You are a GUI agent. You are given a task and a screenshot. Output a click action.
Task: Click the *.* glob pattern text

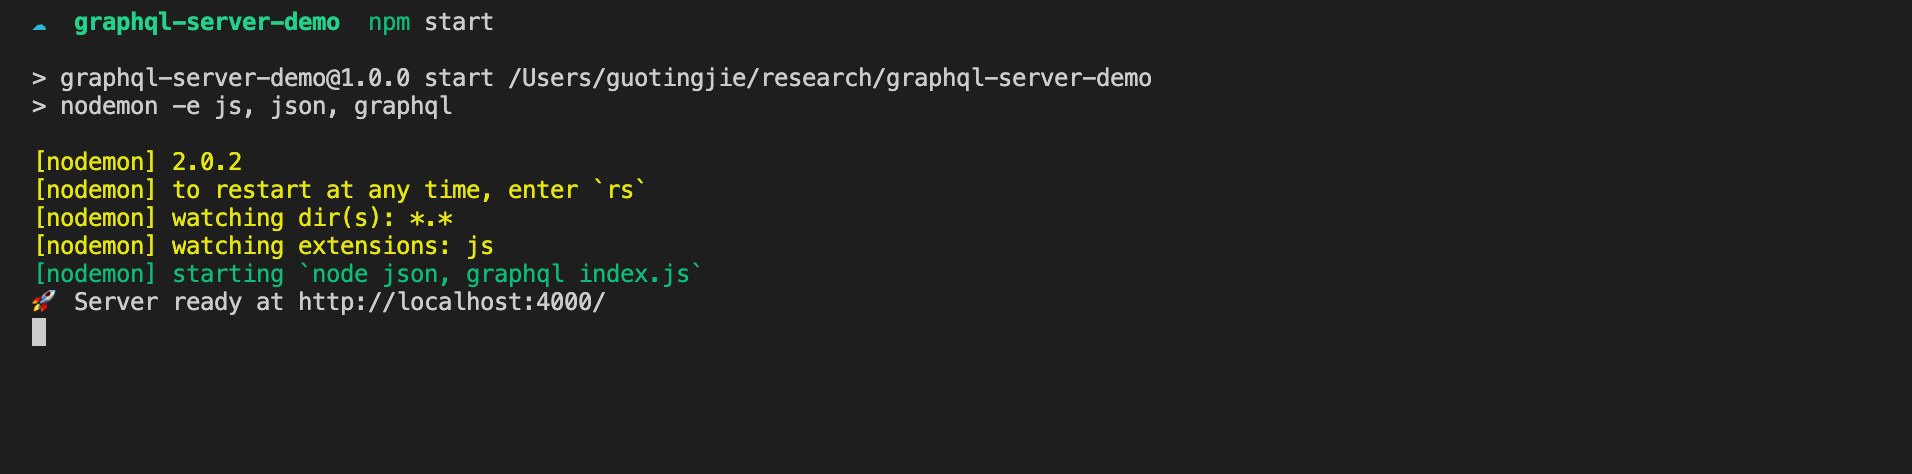(430, 218)
